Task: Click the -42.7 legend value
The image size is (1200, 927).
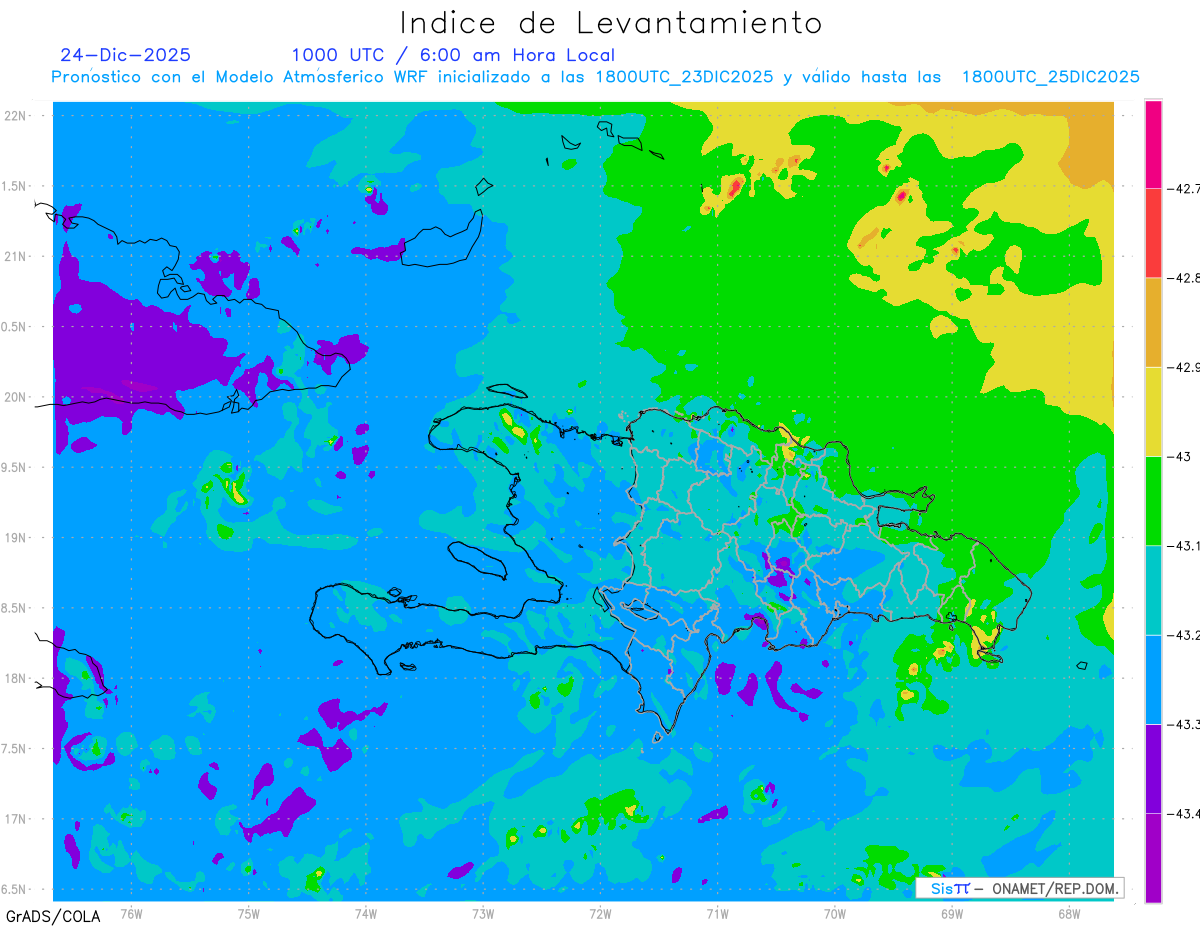Action: (1183, 188)
